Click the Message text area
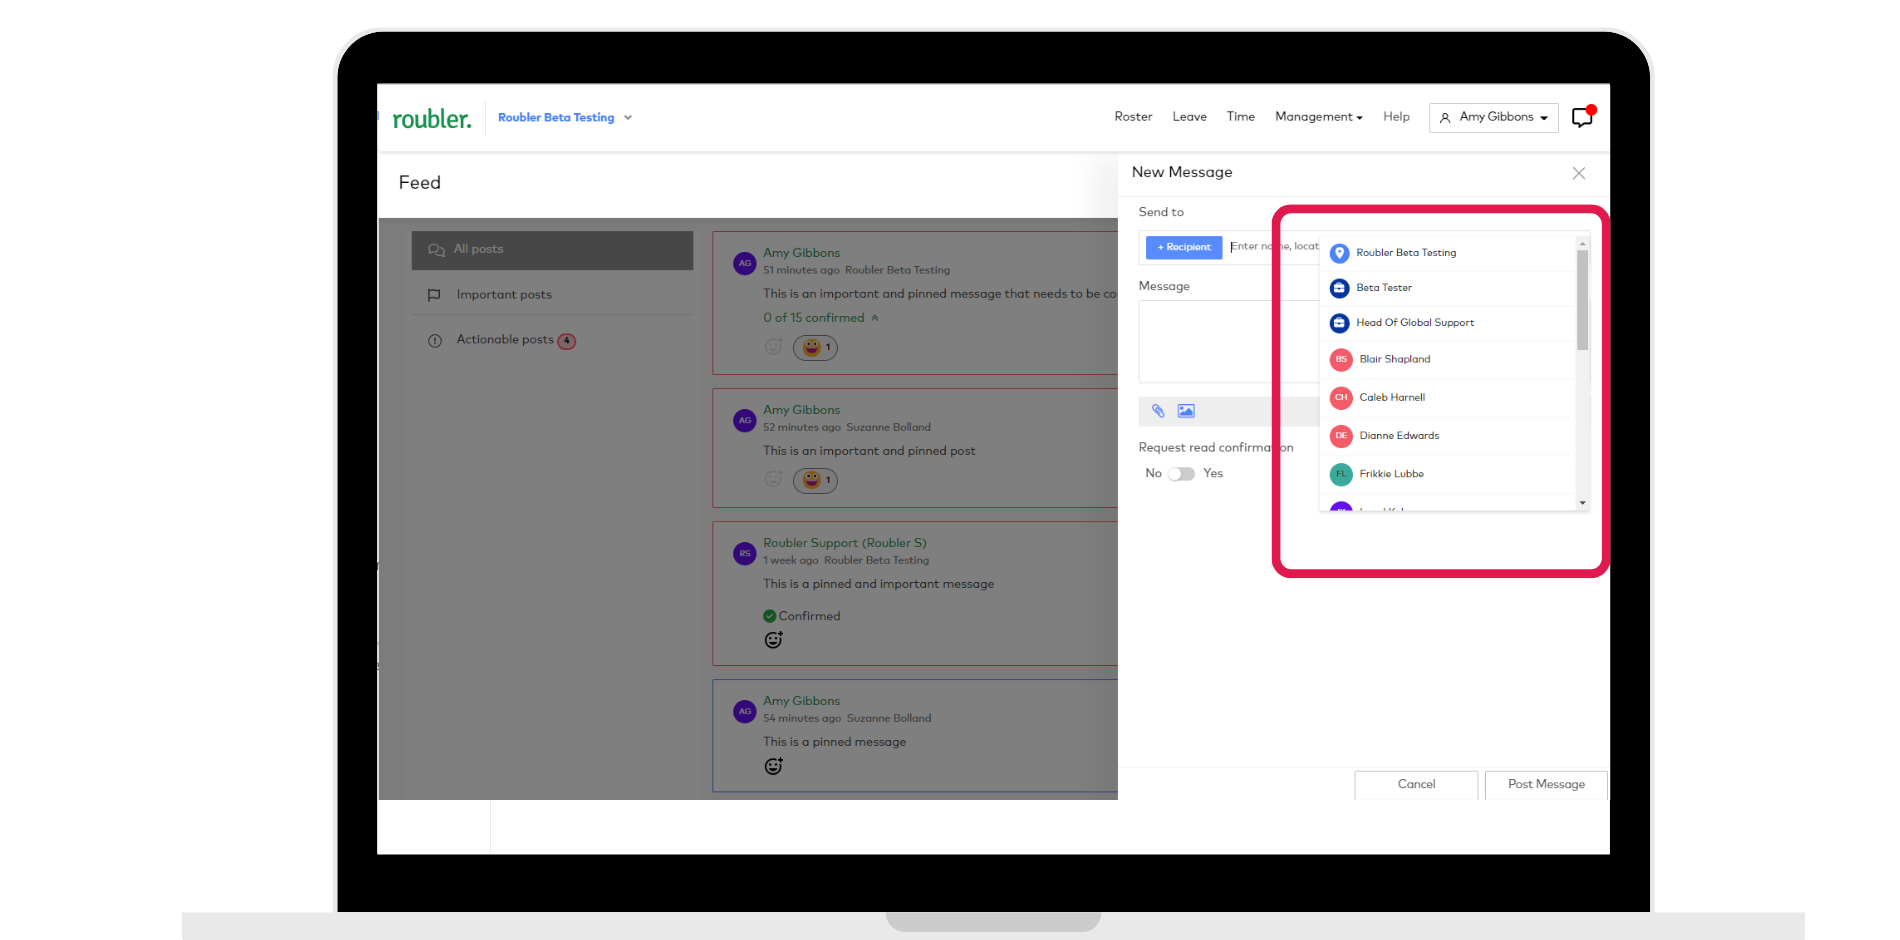Screen dimensions: 1900x940 [1228, 341]
